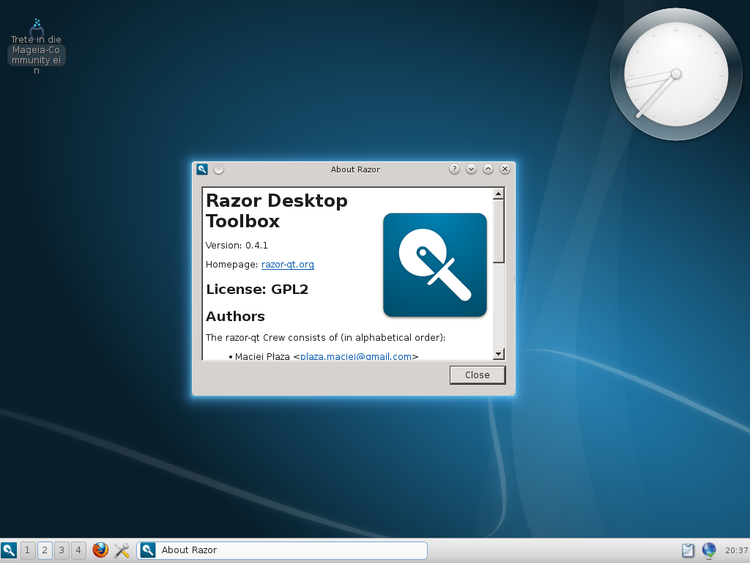This screenshot has height=563, width=750.
Task: Switch to virtual desktop 1
Action: click(27, 550)
